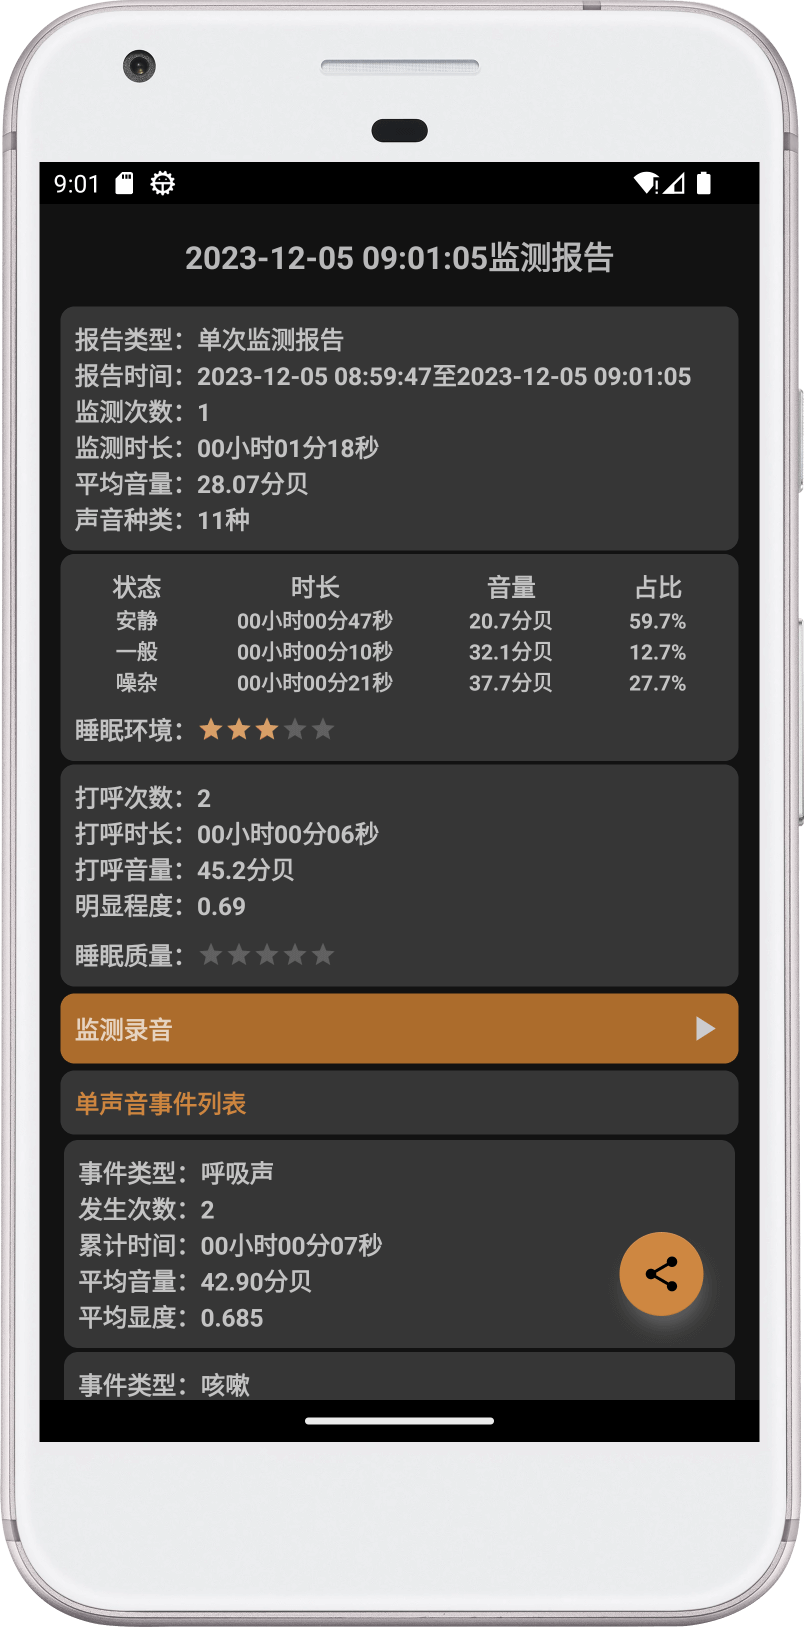The image size is (804, 1627).
Task: Tap the SD card status bar icon
Action: pyautogui.click(x=124, y=183)
